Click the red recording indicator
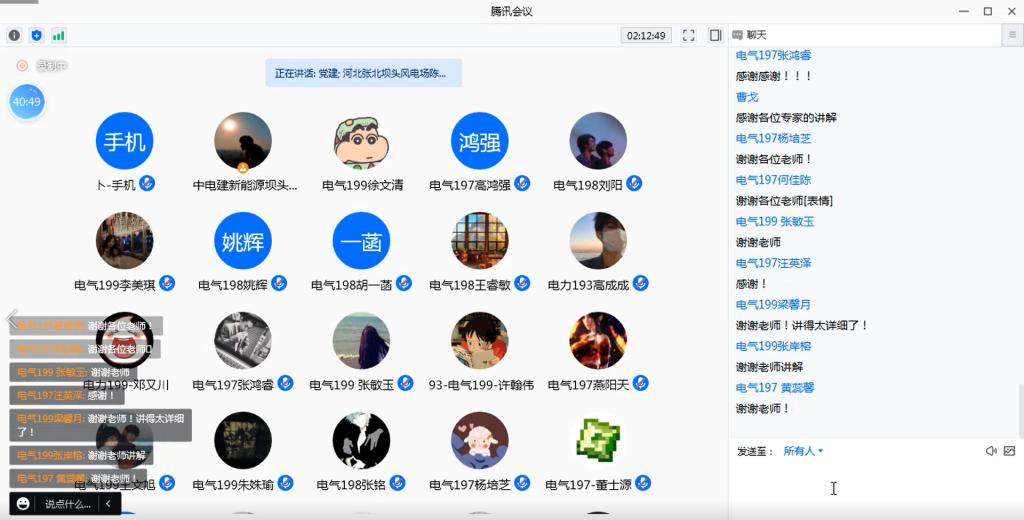1024x520 pixels. pos(22,66)
